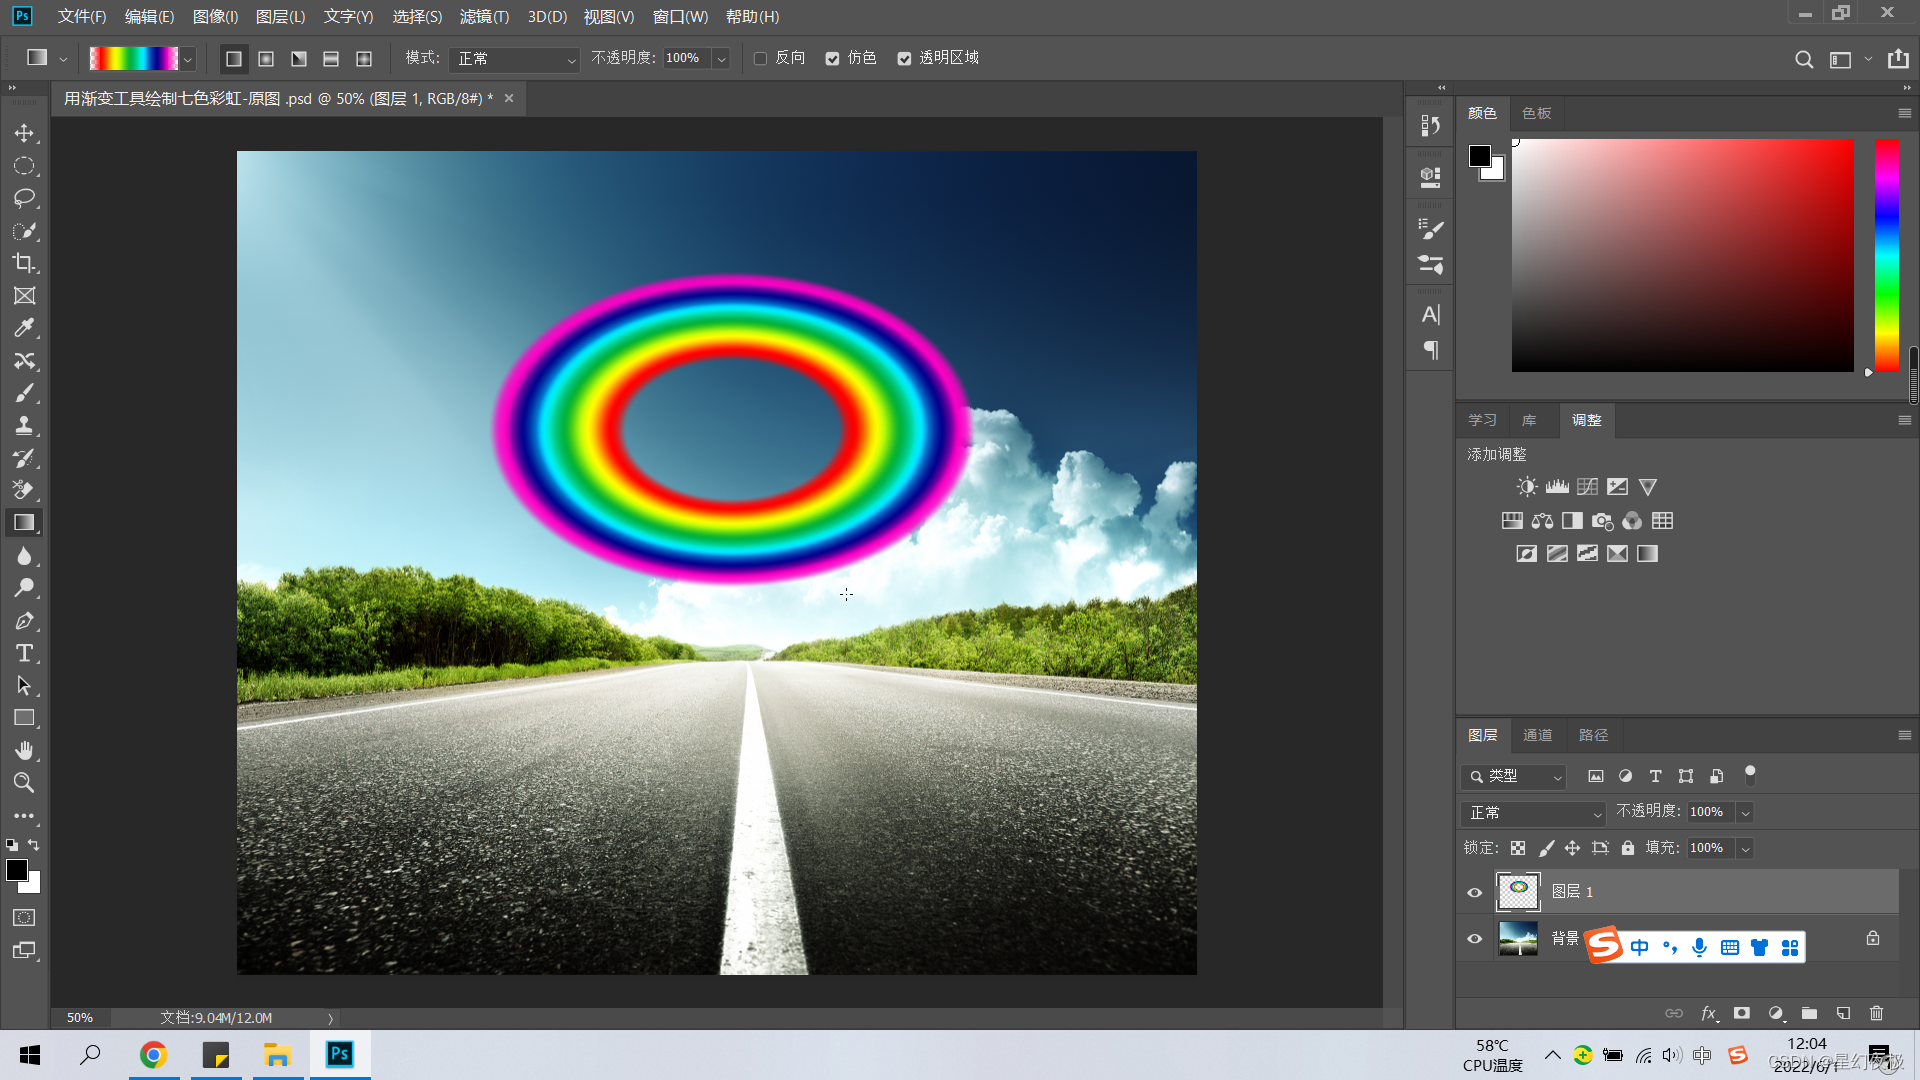The width and height of the screenshot is (1920, 1080).
Task: Open the layer 类型 filter dropdown
Action: 1514,776
